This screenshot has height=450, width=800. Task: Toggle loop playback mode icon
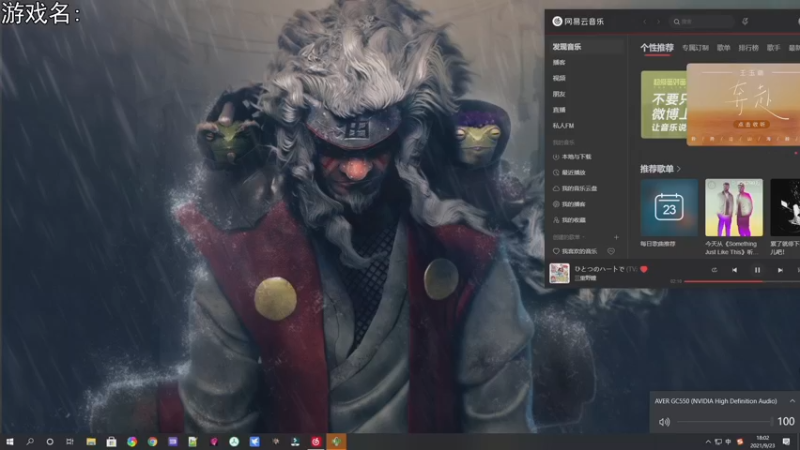714,270
